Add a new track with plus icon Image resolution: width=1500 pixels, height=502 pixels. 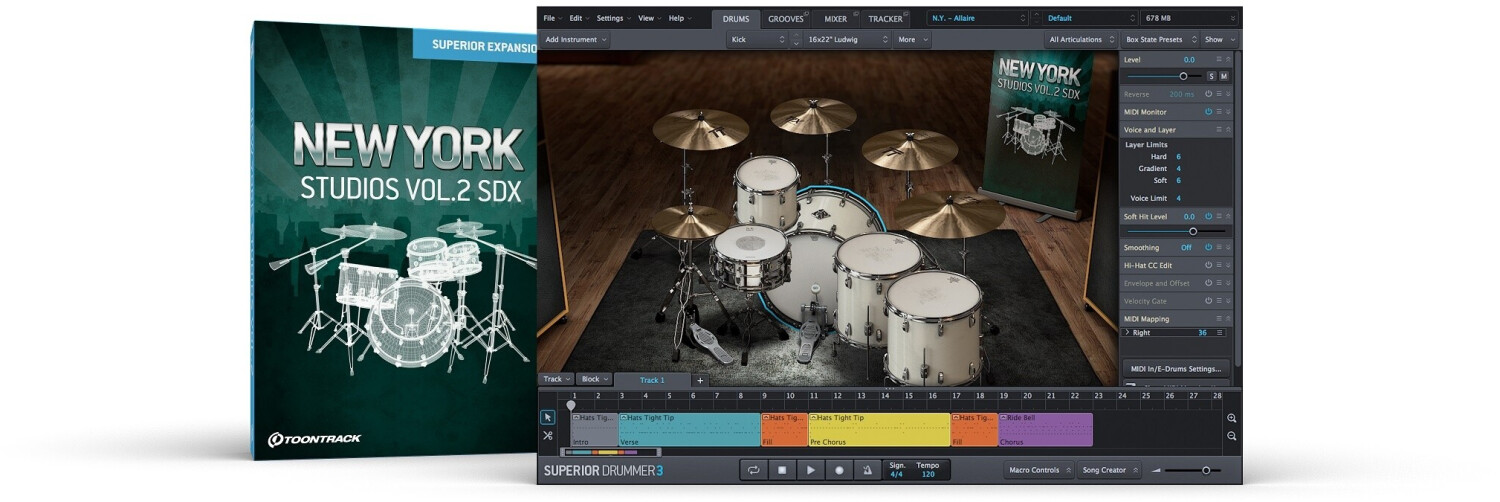(x=700, y=380)
